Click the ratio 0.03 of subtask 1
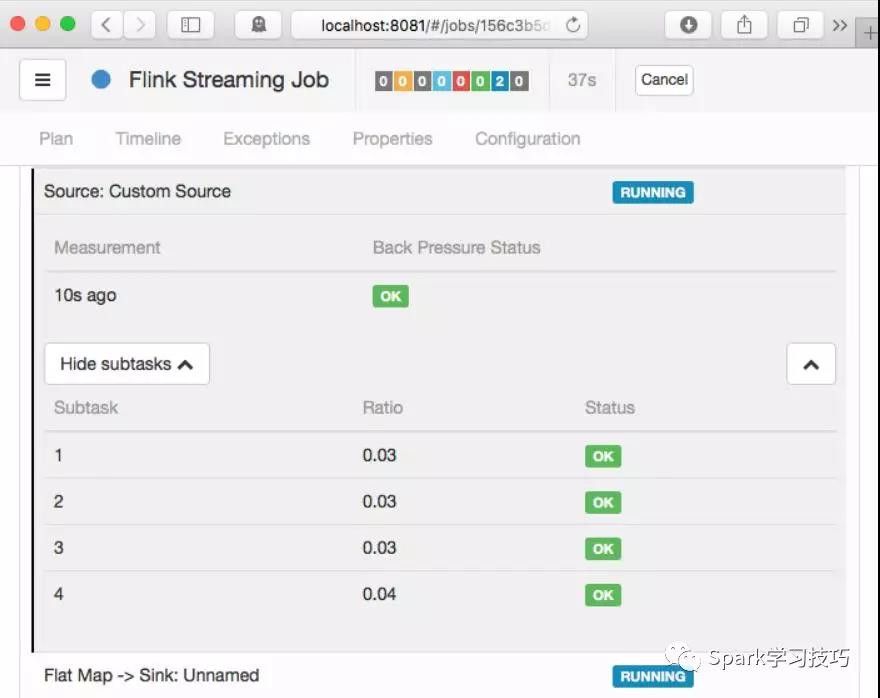880x698 pixels. pos(379,455)
